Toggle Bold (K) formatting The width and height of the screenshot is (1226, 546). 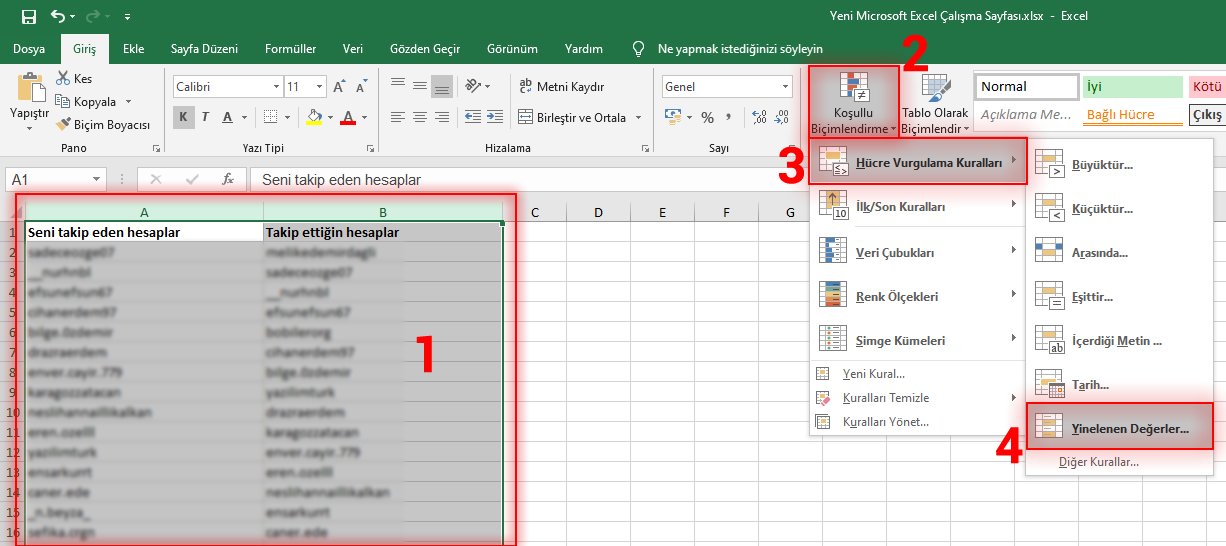tap(184, 118)
